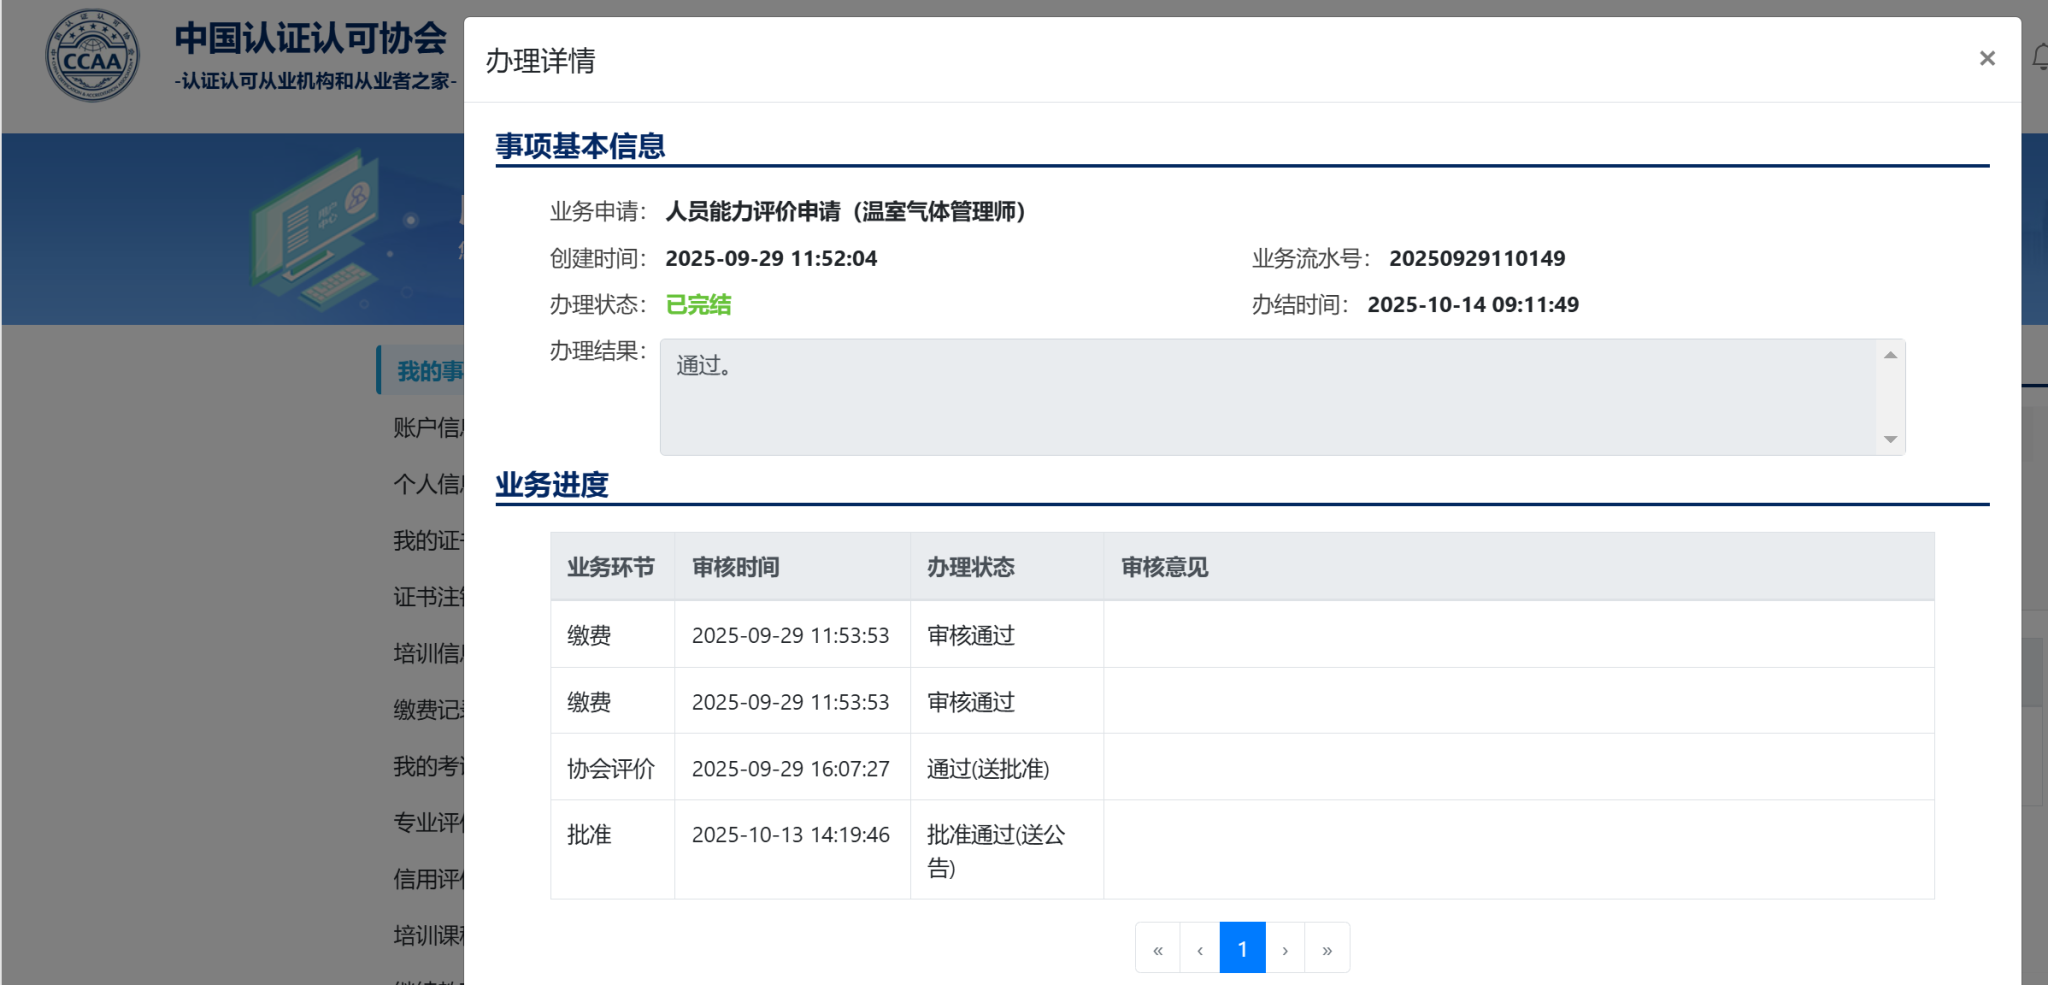
Task: Click scroll-up arrow in 办理结果 box
Action: point(1890,355)
